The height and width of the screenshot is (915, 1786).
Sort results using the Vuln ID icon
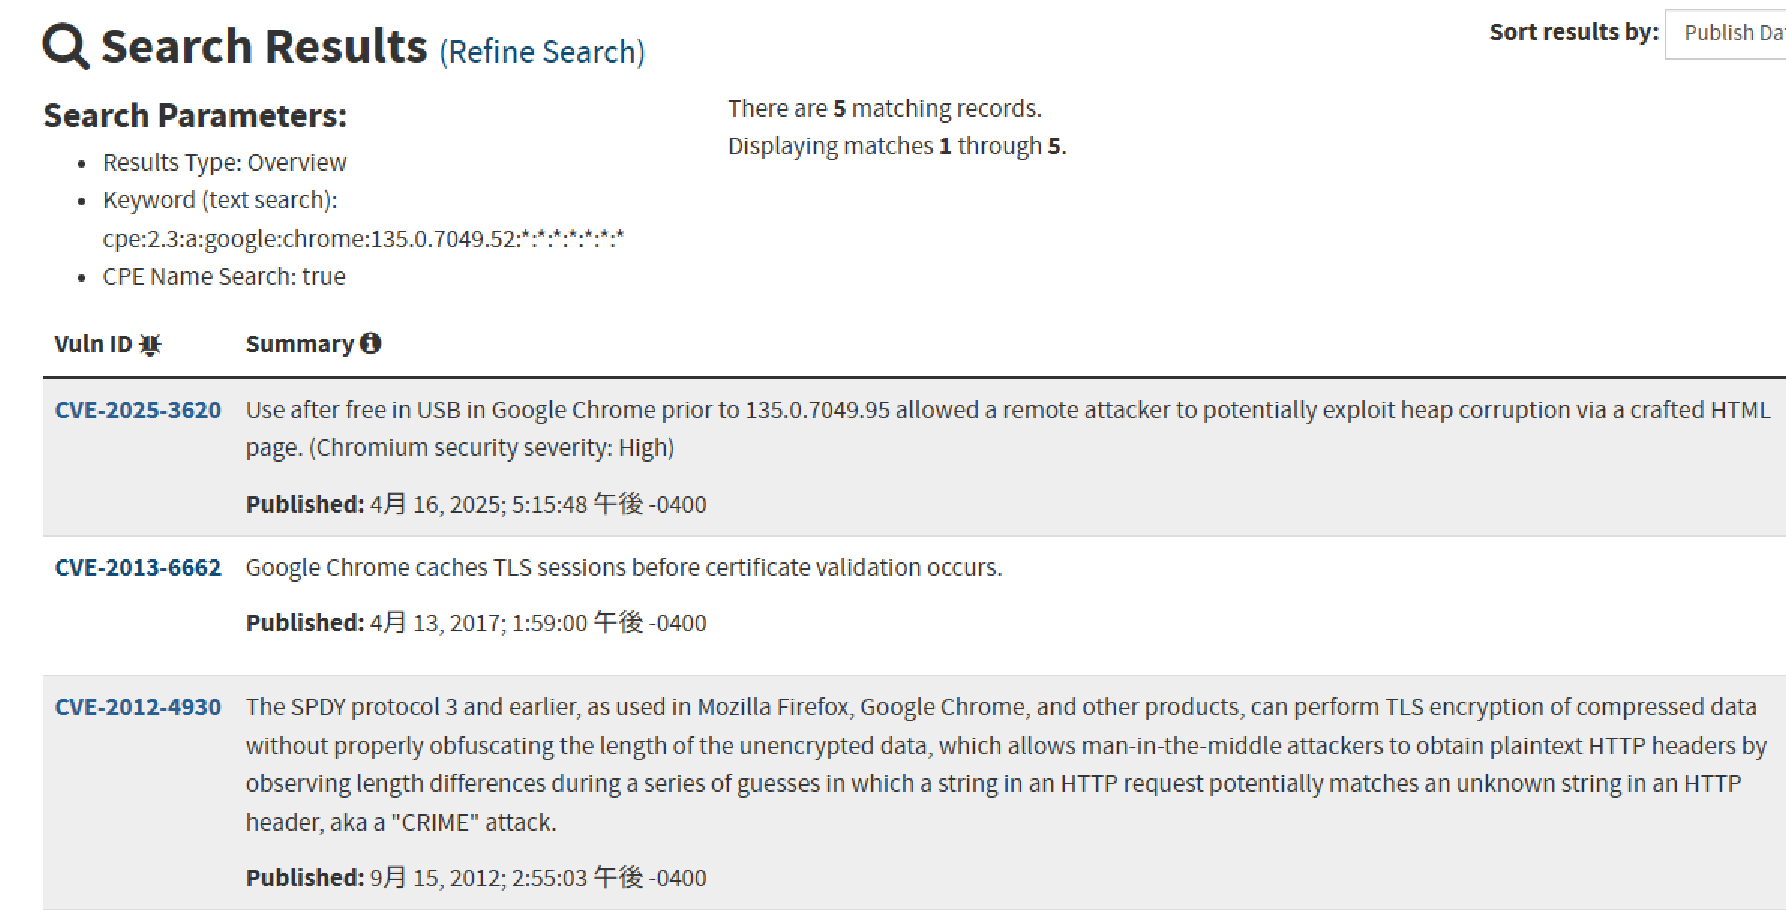[149, 343]
